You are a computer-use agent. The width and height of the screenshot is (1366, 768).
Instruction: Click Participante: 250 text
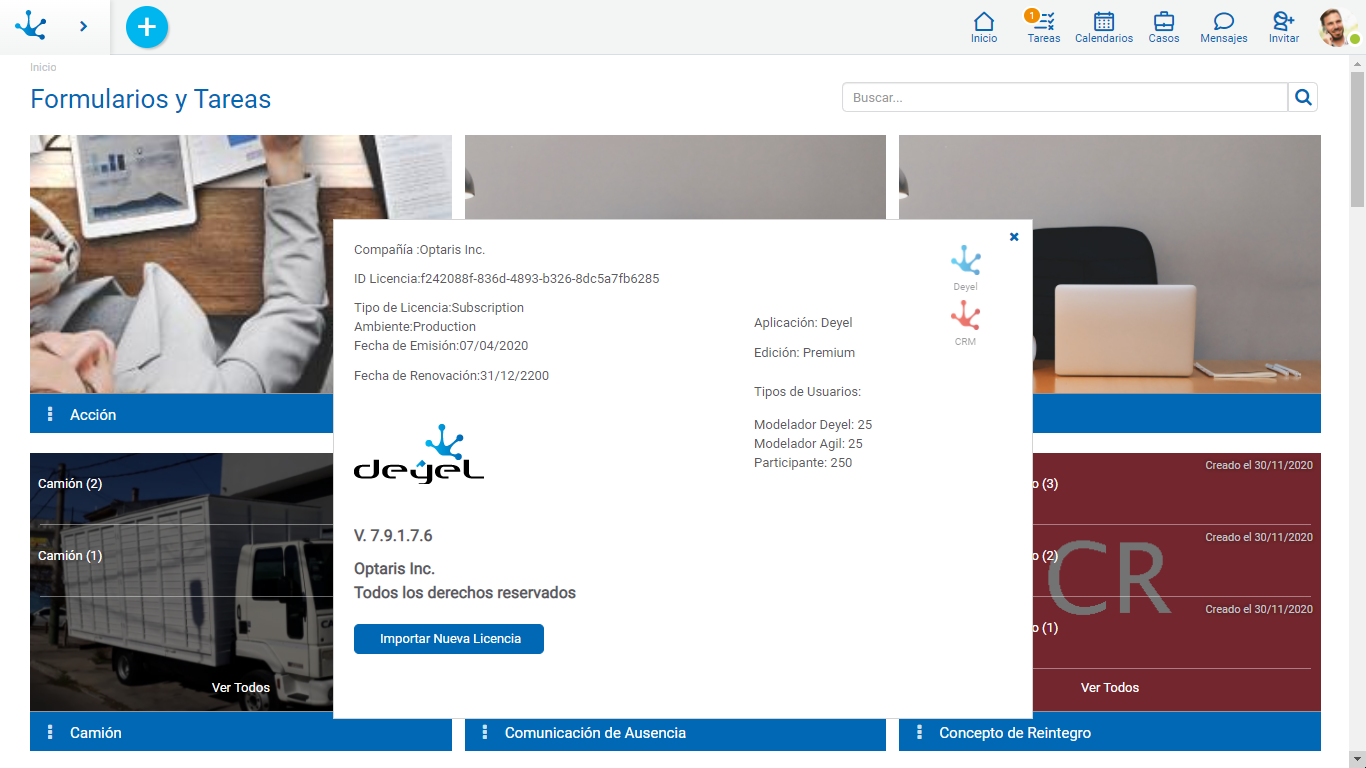coord(803,463)
